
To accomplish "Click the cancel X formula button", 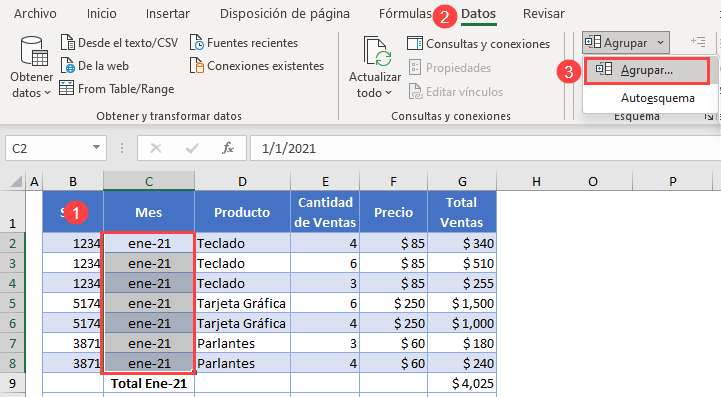I will coord(156,148).
